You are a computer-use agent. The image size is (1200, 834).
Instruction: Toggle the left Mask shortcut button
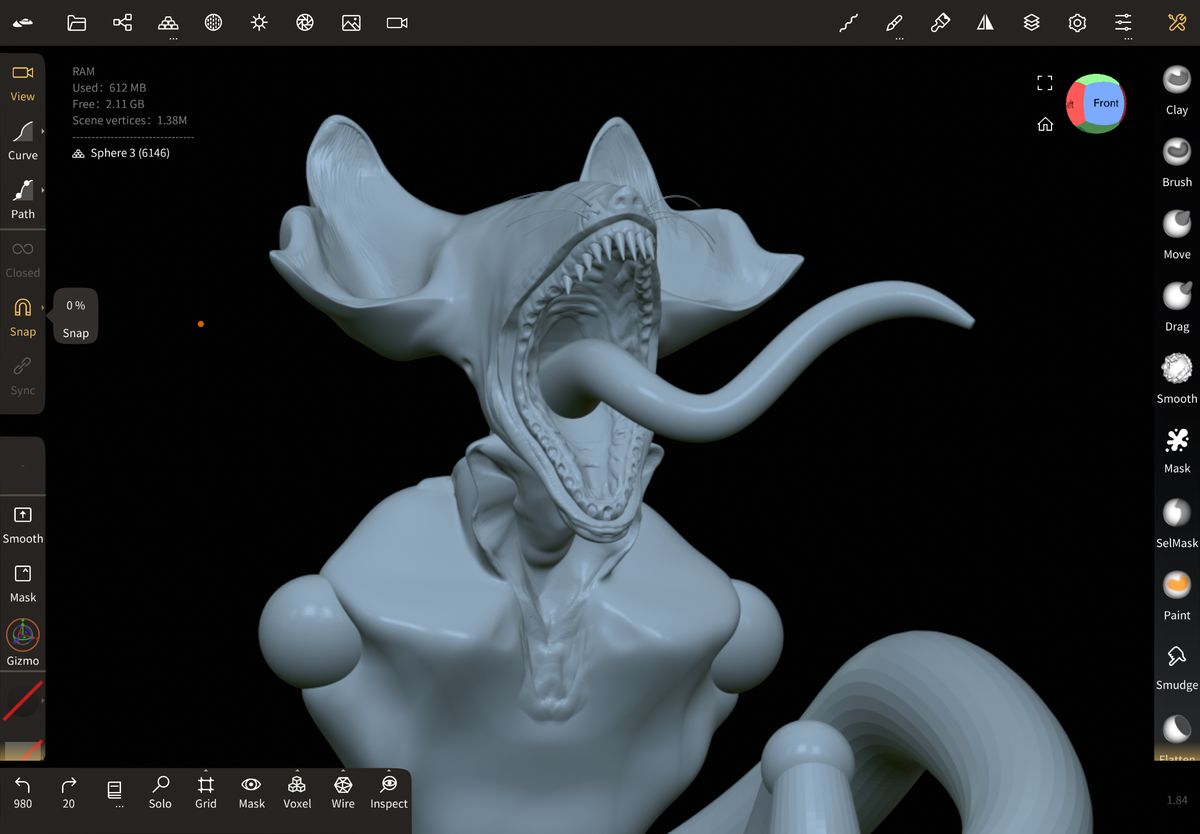(x=23, y=583)
